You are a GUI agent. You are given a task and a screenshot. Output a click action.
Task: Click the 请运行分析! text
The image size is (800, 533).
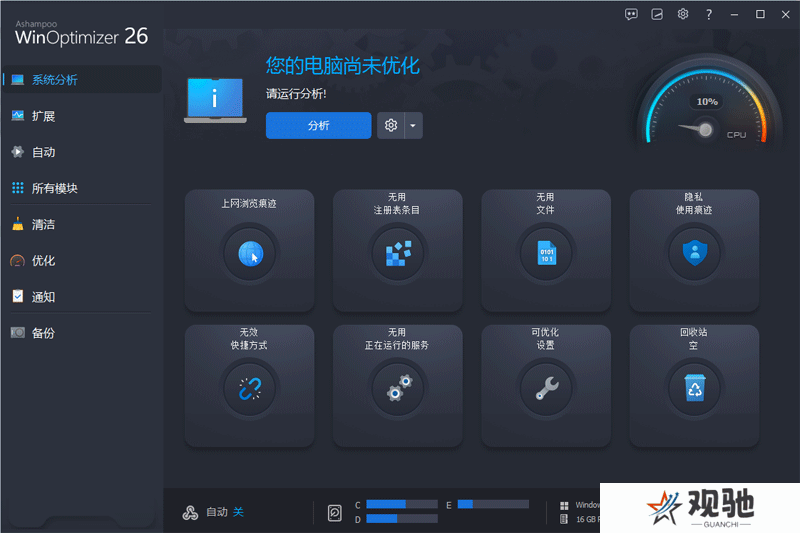click(x=296, y=94)
